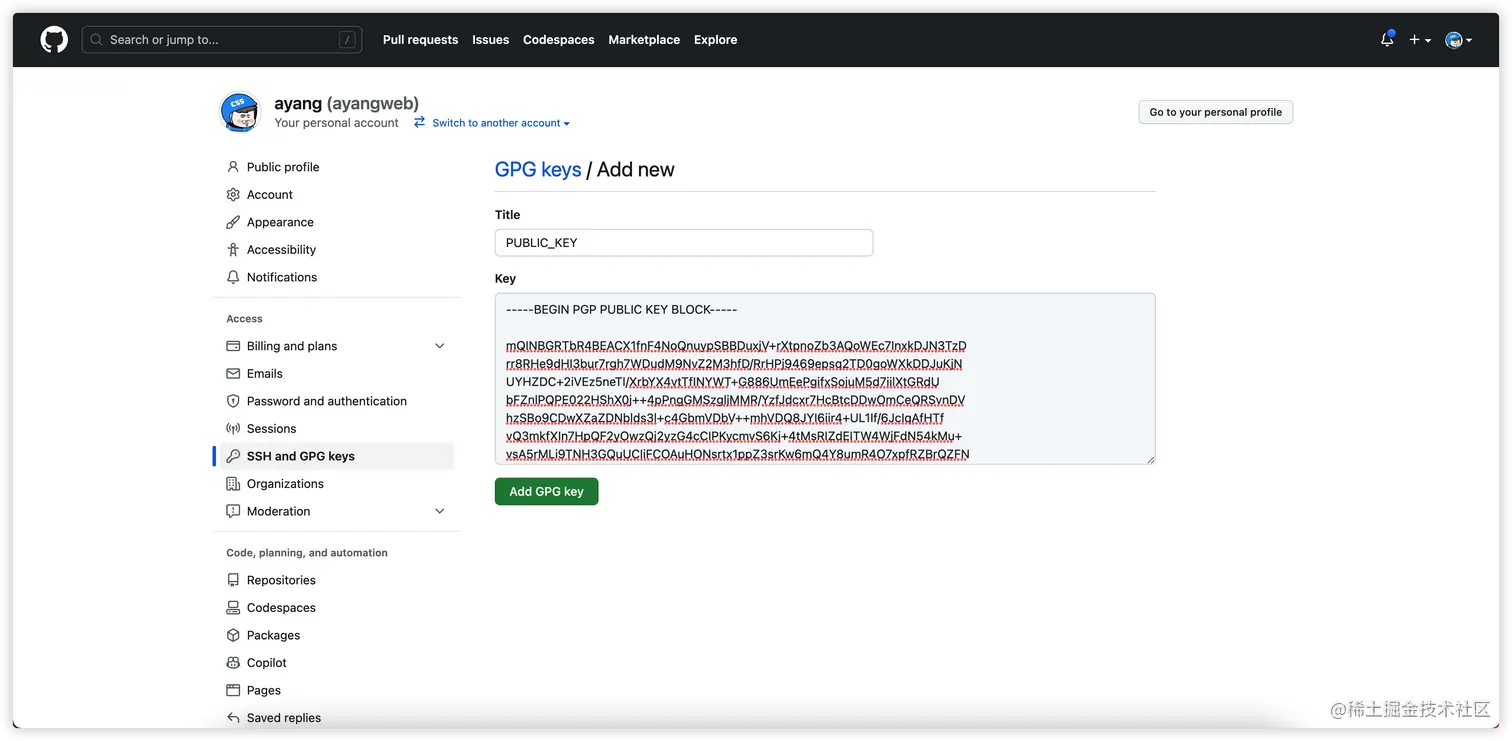Click the Copilot icon in sidebar

pyautogui.click(x=233, y=663)
